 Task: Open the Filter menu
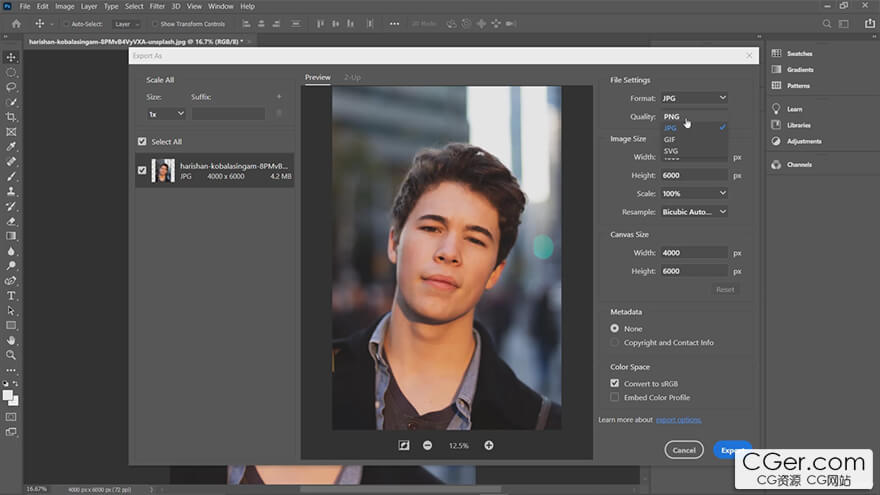point(157,6)
